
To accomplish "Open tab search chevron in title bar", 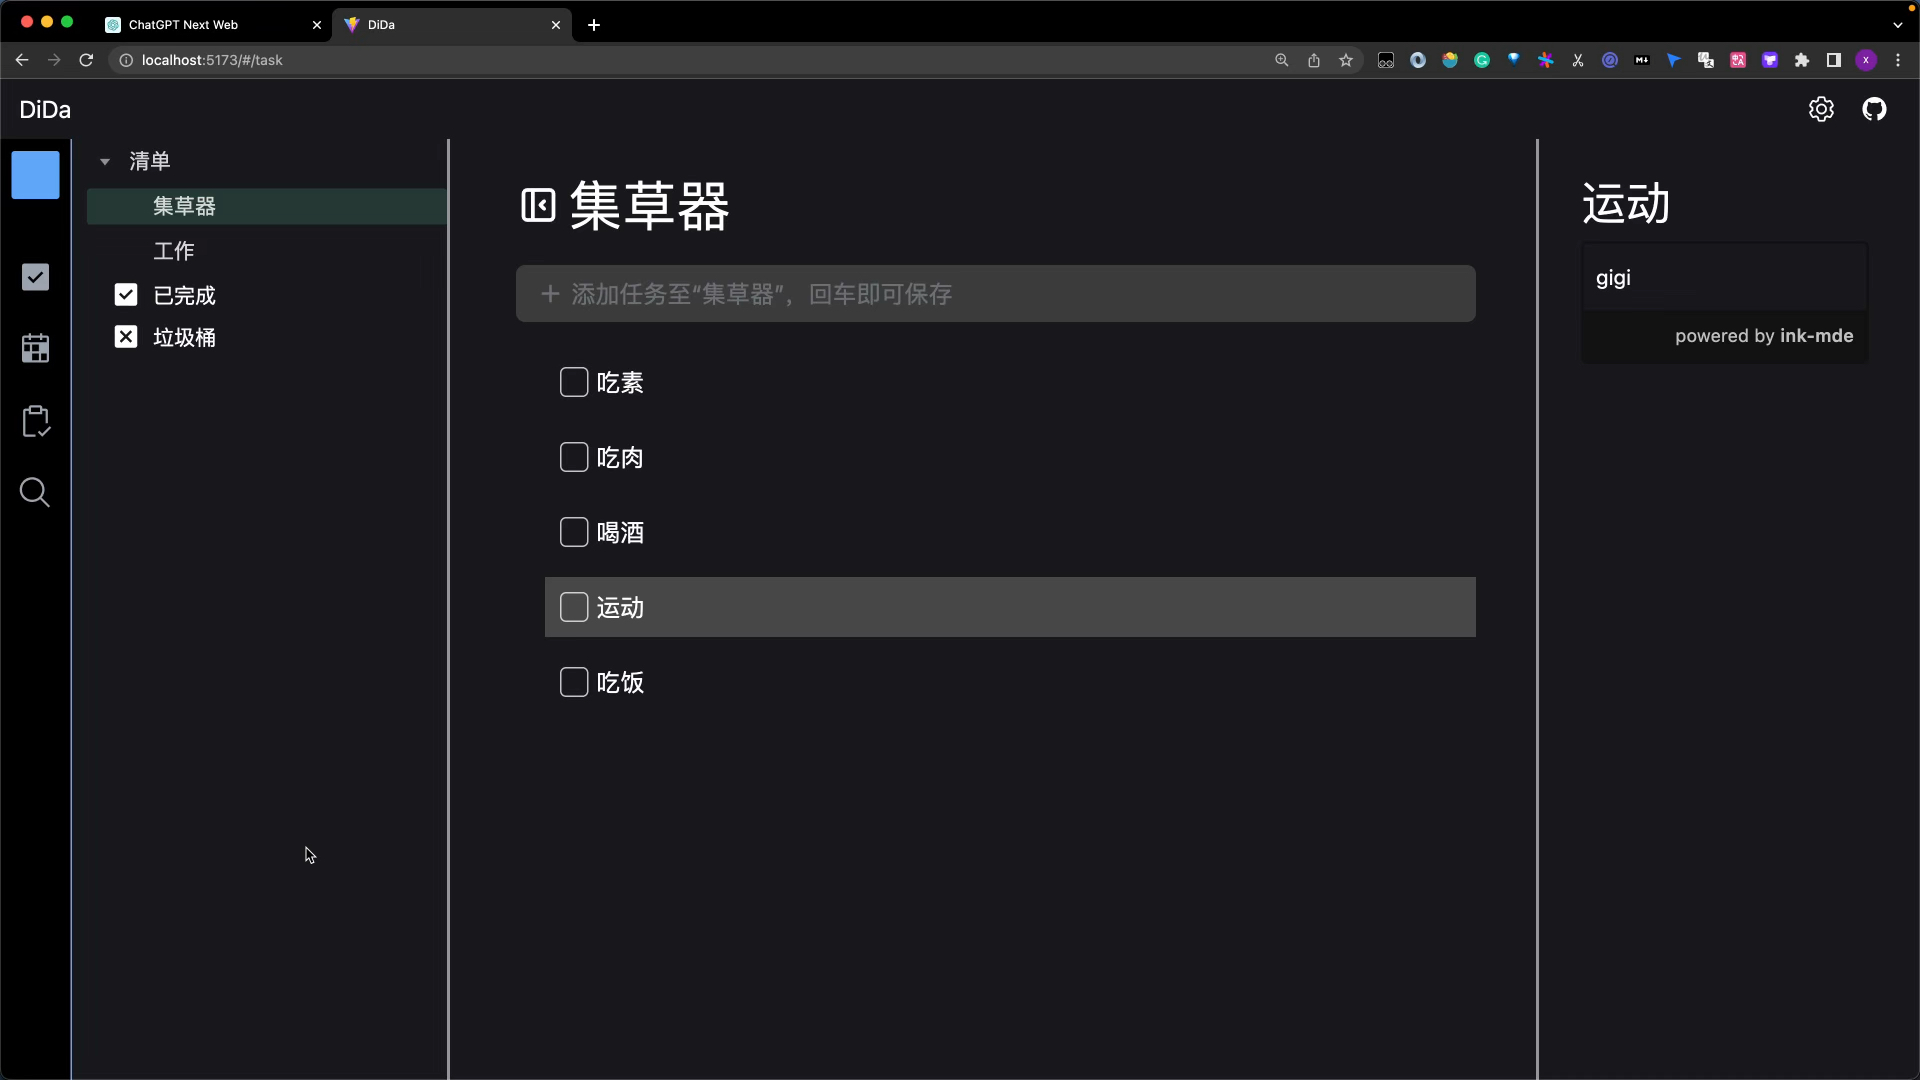I will (1897, 25).
